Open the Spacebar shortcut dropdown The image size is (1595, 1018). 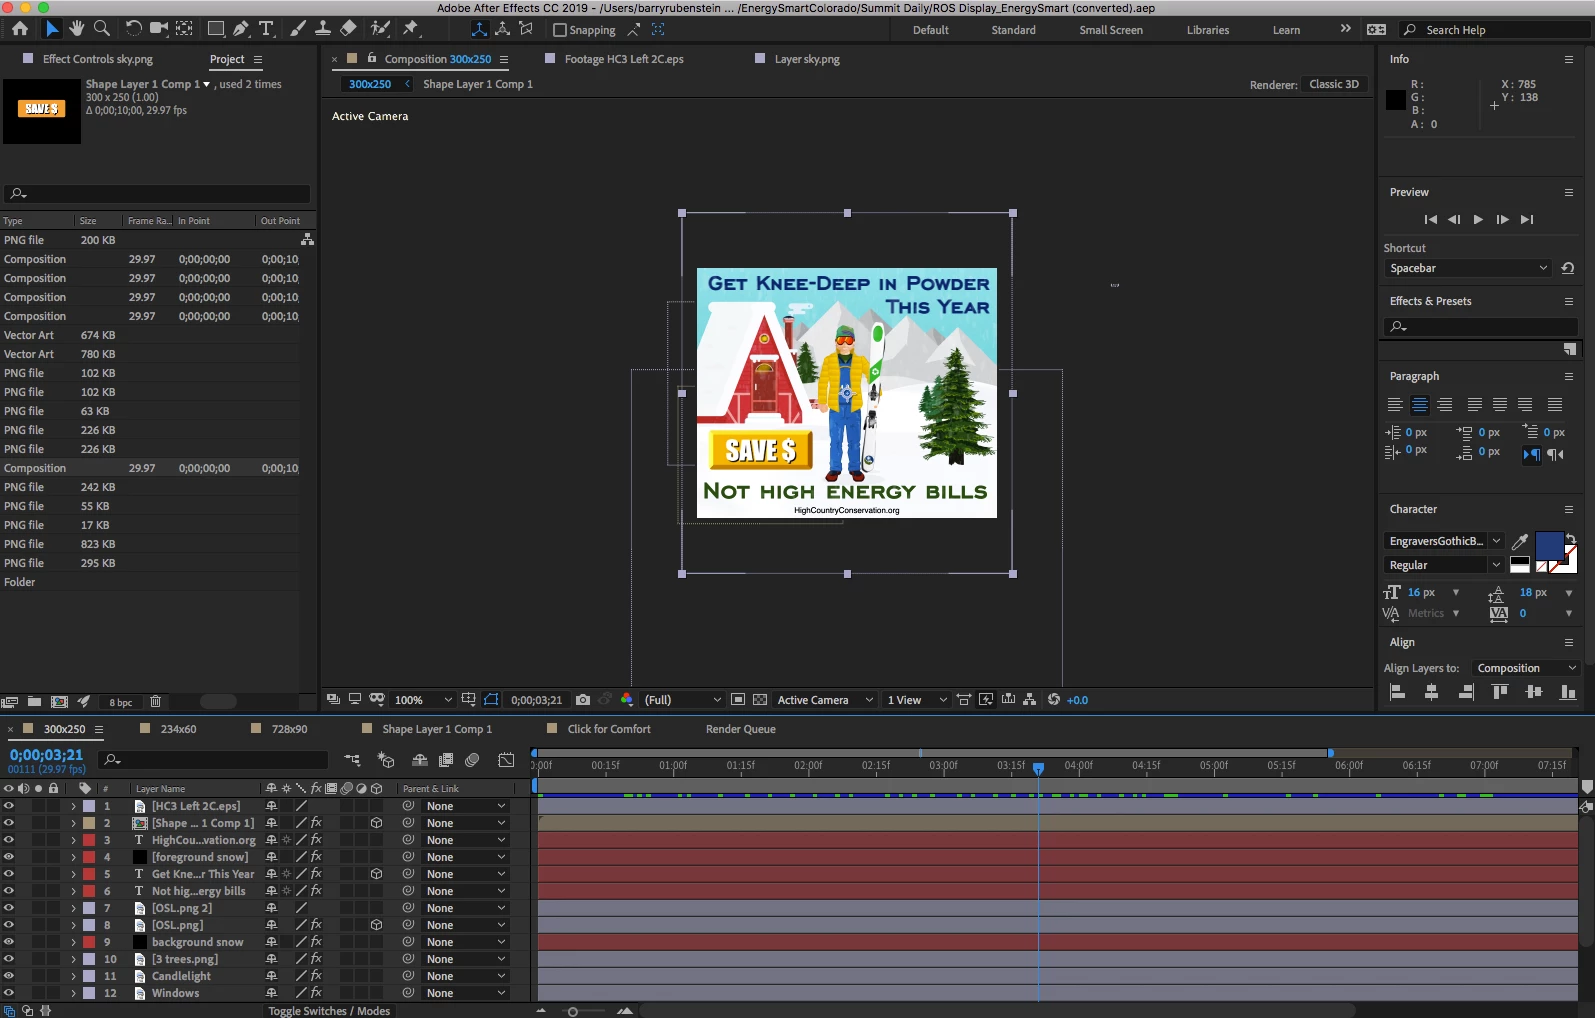click(1467, 268)
